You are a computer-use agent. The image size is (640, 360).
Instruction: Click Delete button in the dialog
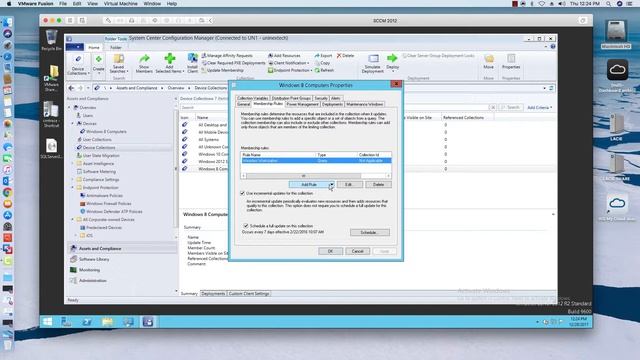[x=378, y=184]
